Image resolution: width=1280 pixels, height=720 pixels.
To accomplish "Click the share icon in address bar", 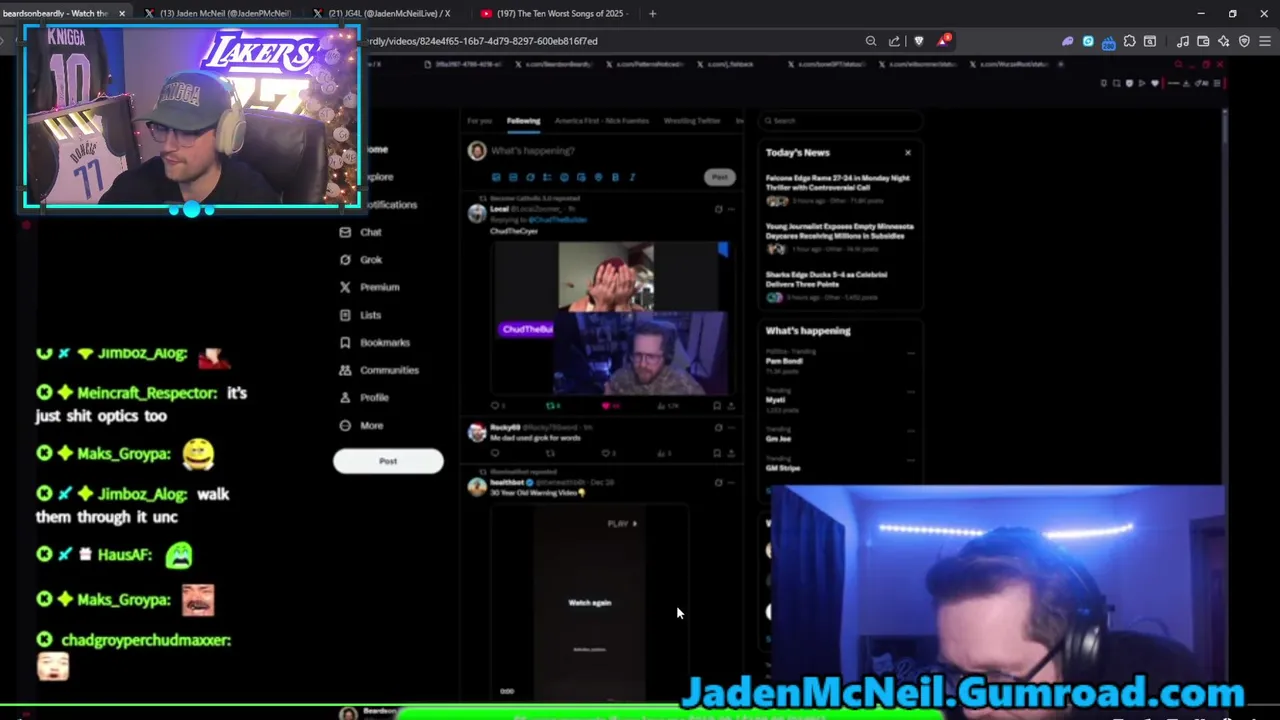I will pyautogui.click(x=894, y=41).
